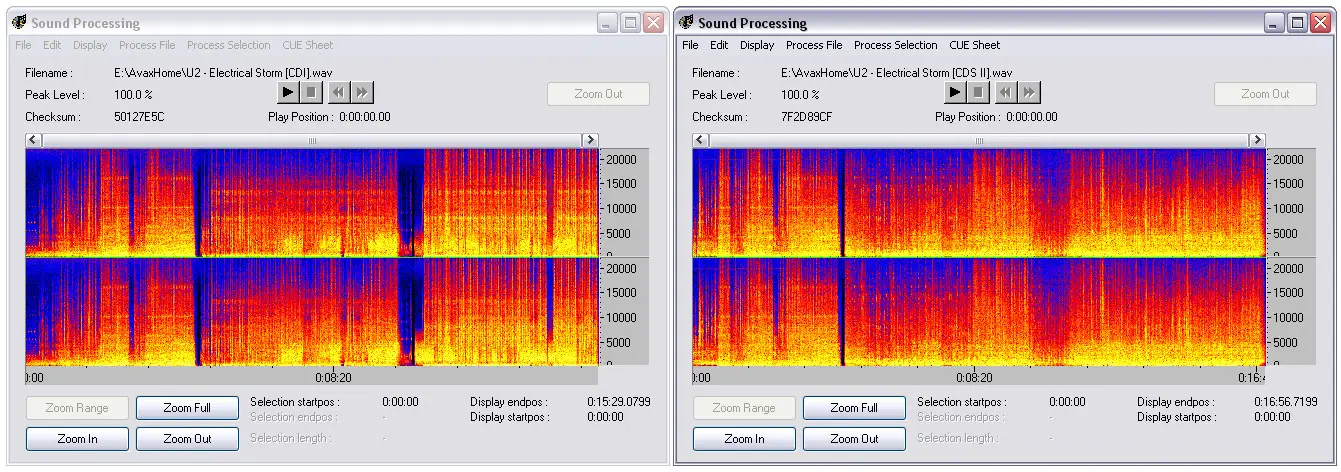Click Rewind button in left Sound Processing window
Screen dimensions: 1341x472
(338, 93)
